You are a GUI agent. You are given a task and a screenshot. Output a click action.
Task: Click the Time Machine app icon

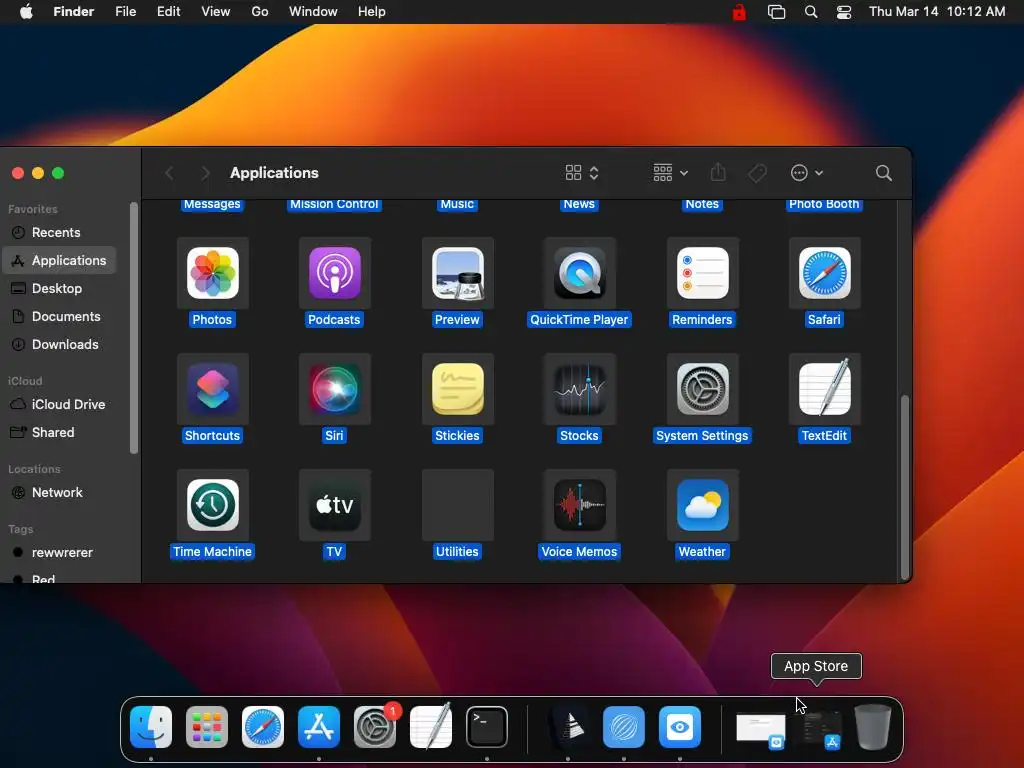[212, 505]
